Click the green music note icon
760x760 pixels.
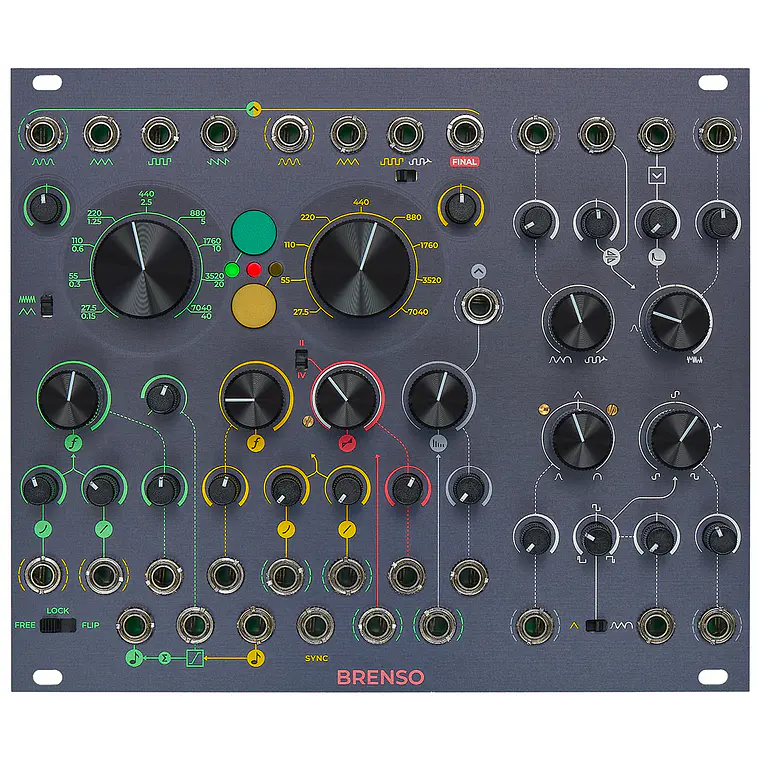[134, 658]
